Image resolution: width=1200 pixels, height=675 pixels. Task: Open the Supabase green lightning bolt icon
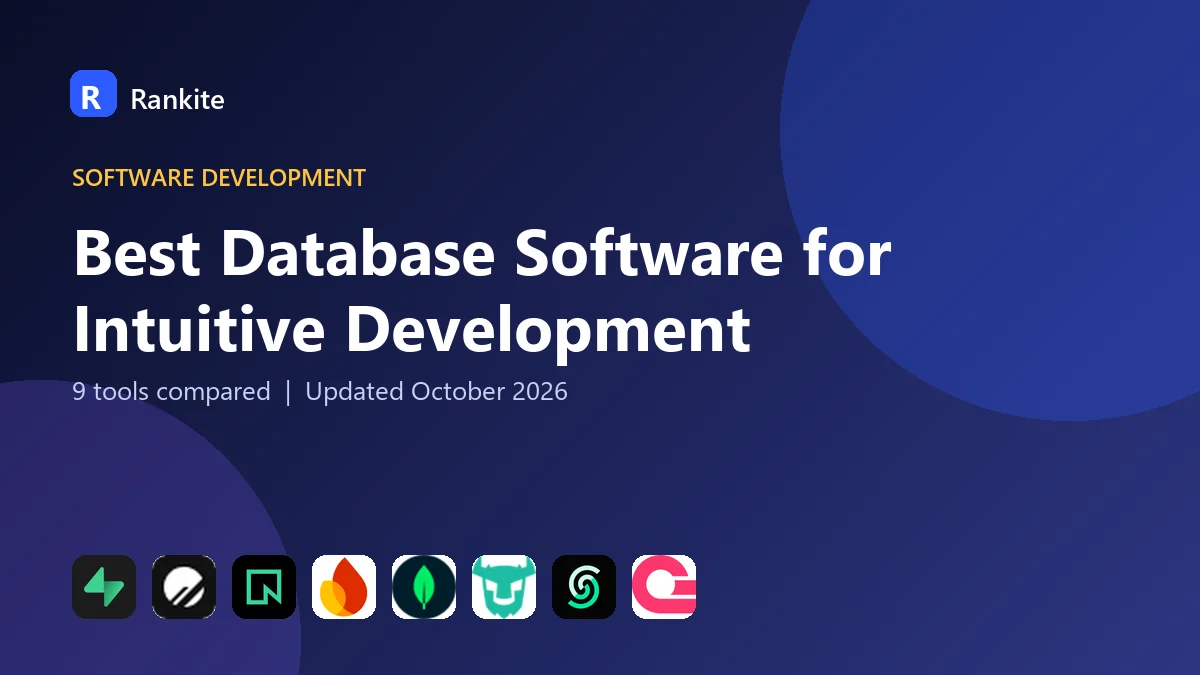(x=104, y=587)
